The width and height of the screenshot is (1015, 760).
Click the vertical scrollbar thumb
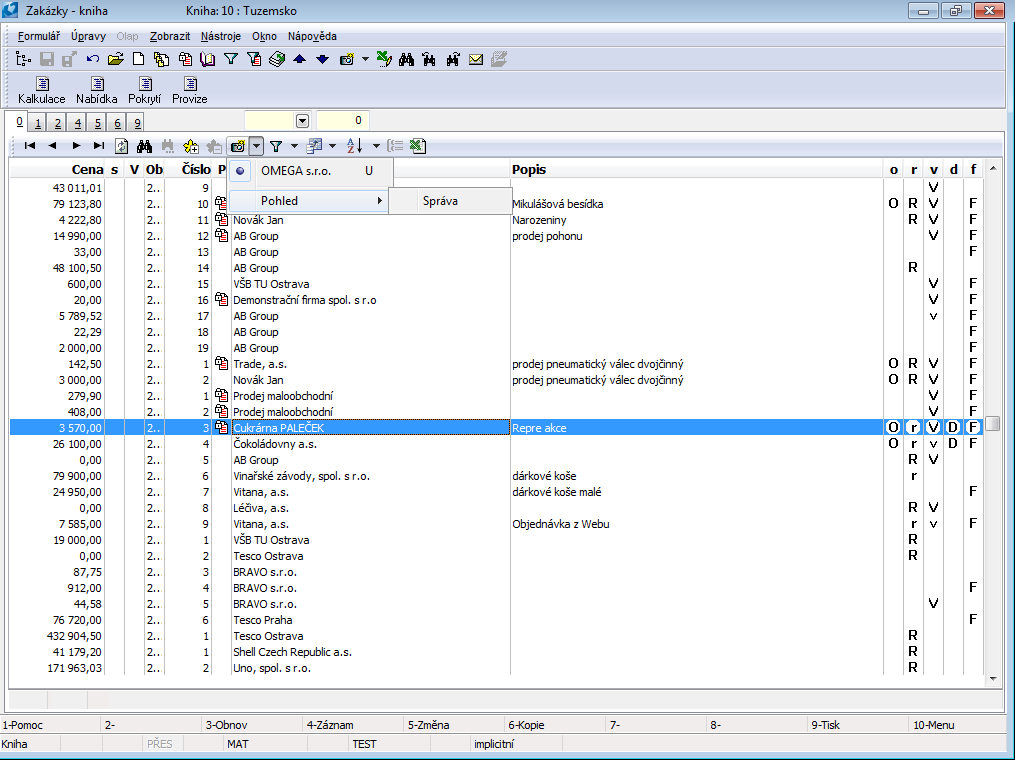click(x=992, y=424)
